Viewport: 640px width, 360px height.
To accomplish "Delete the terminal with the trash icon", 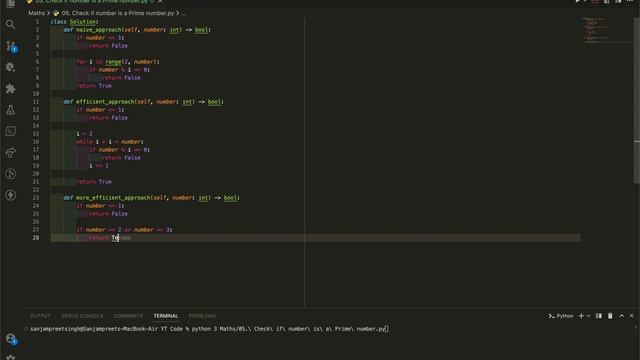I will pyautogui.click(x=610, y=316).
